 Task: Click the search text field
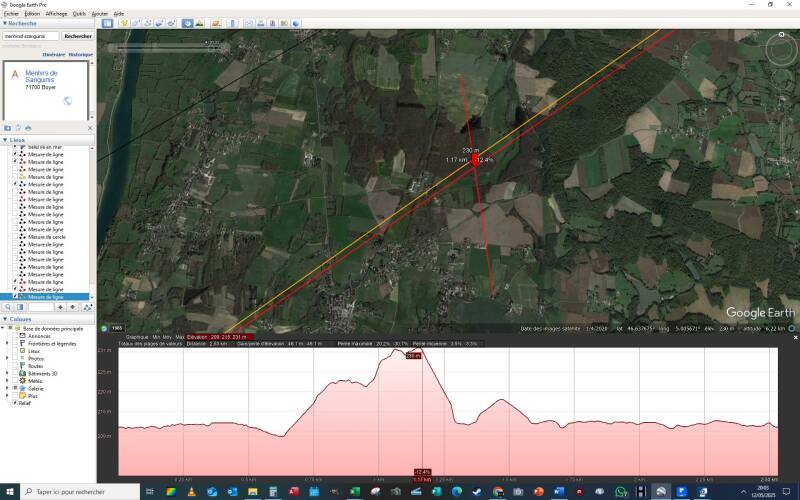click(31, 36)
